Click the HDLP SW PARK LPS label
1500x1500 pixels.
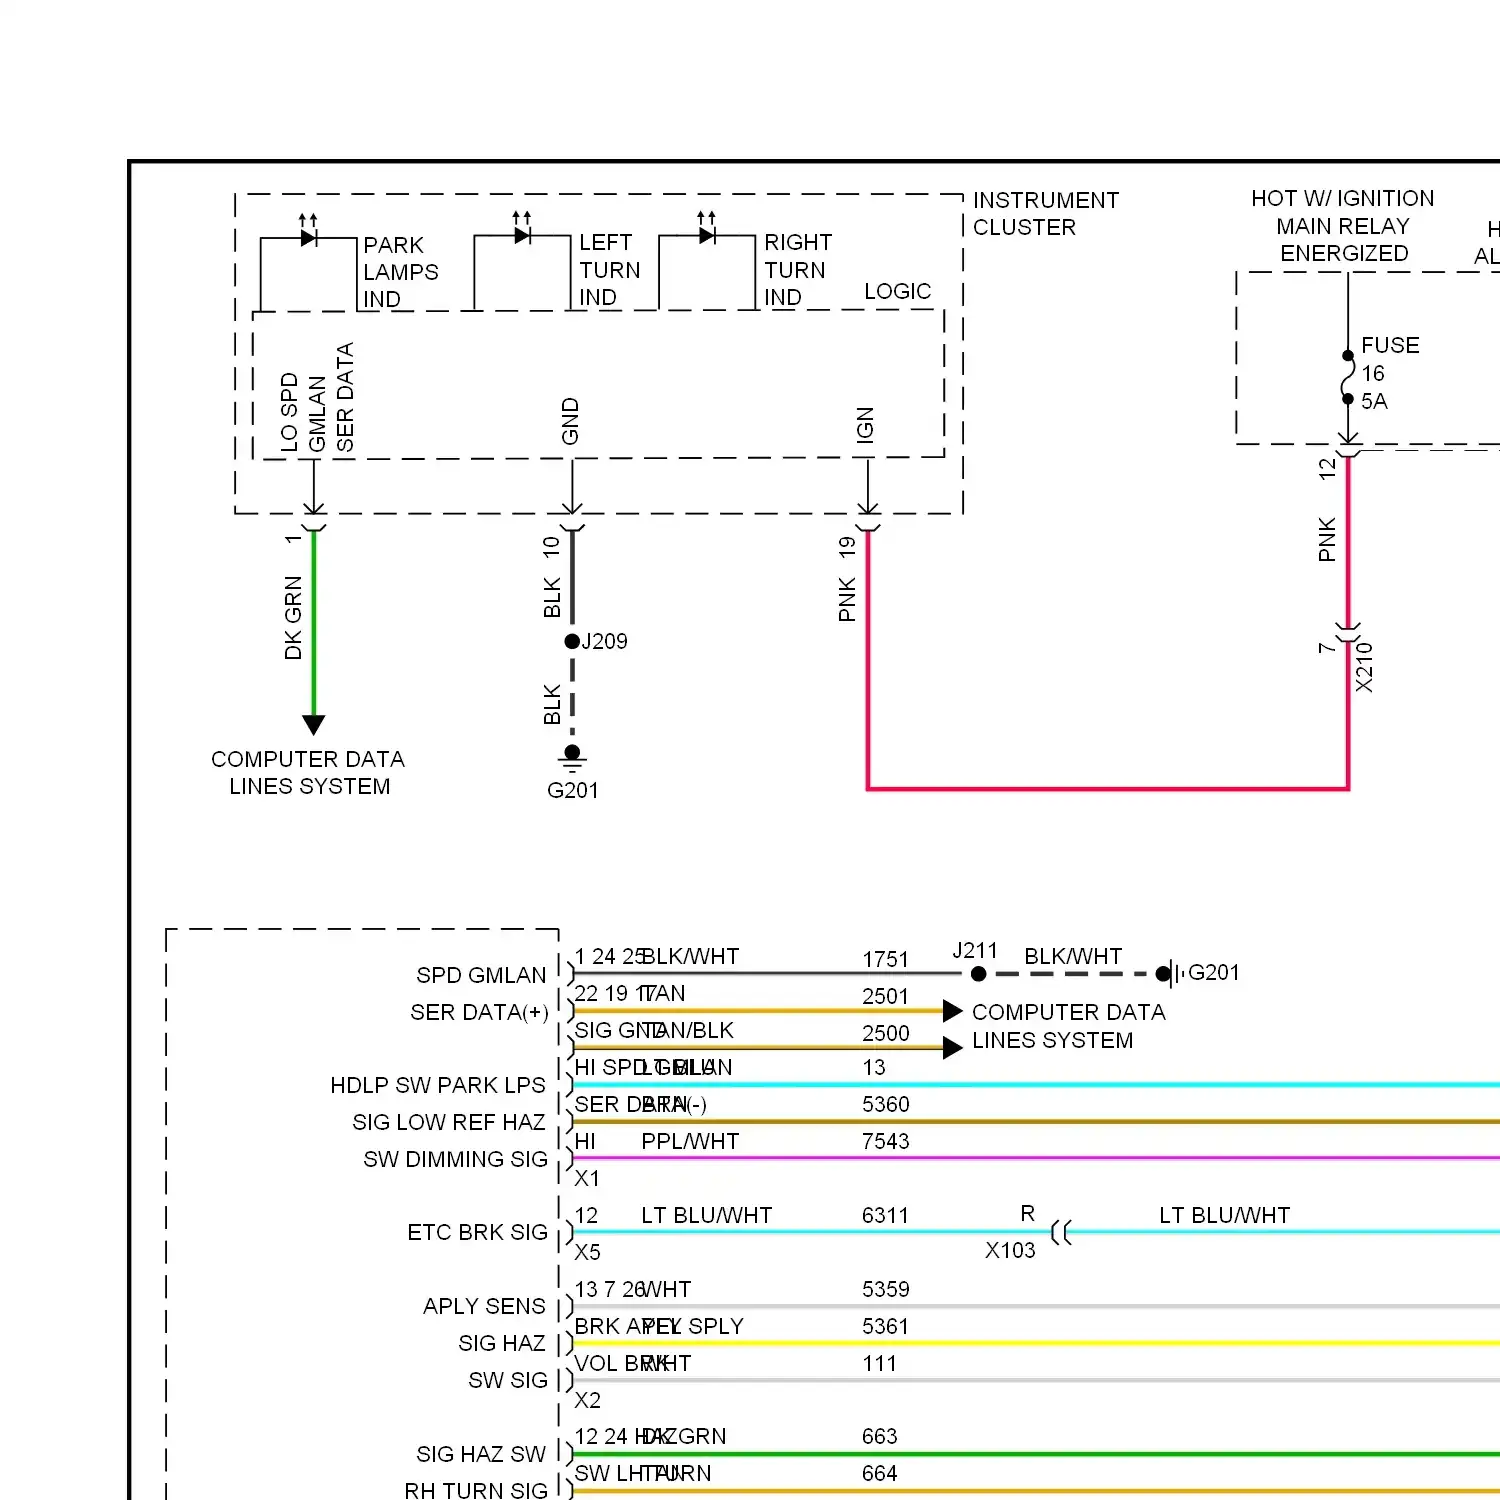[438, 1085]
